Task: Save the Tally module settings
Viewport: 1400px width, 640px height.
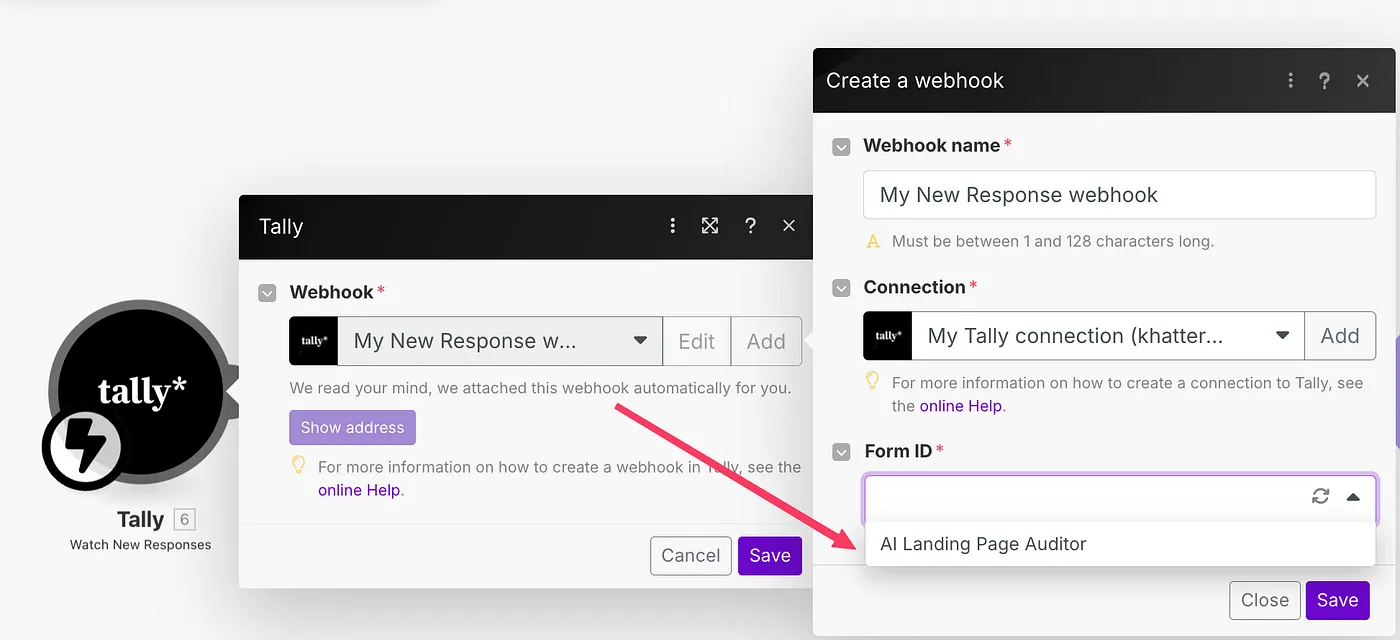Action: (770, 556)
